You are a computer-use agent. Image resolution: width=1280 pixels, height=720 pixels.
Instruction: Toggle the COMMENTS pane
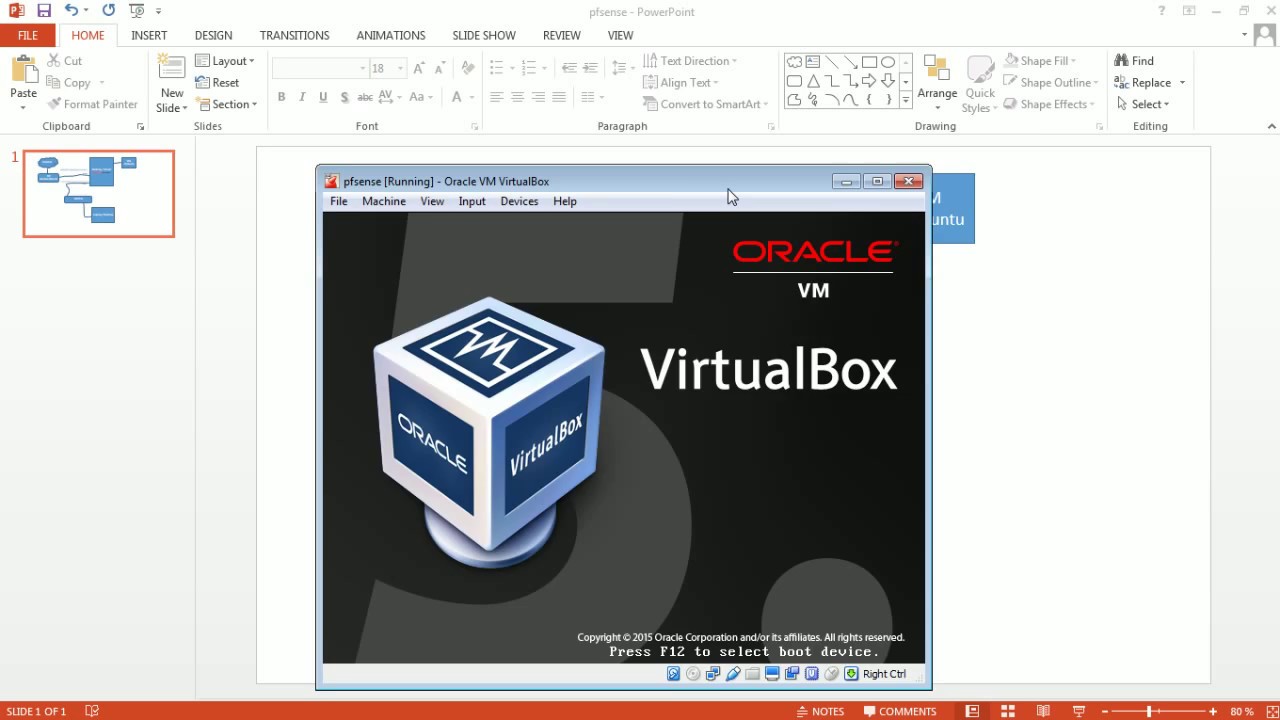899,711
